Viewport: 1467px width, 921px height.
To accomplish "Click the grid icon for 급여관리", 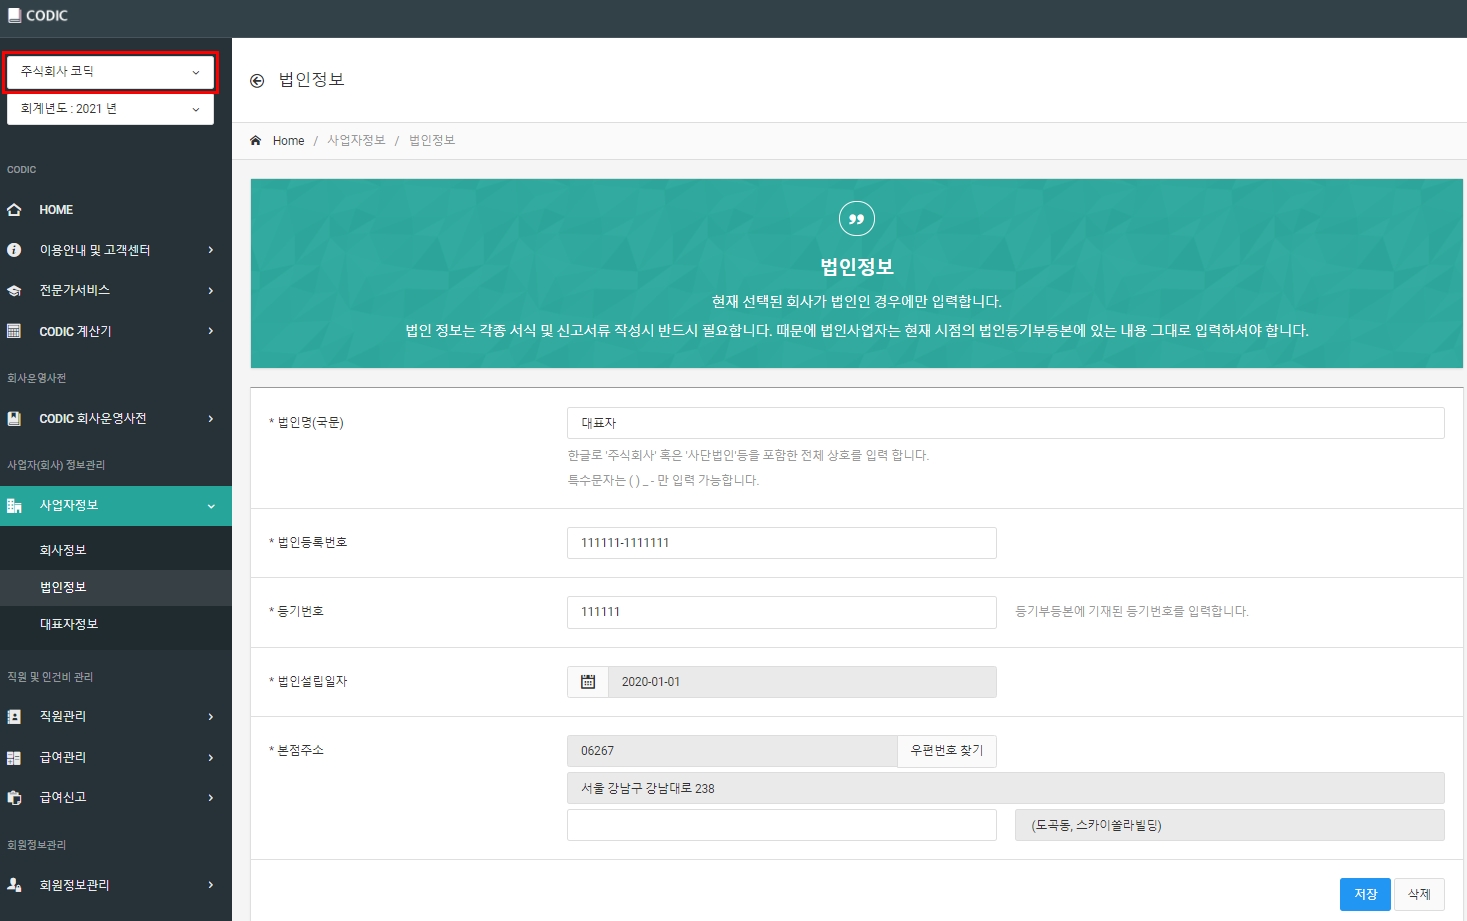I will click(x=14, y=758).
